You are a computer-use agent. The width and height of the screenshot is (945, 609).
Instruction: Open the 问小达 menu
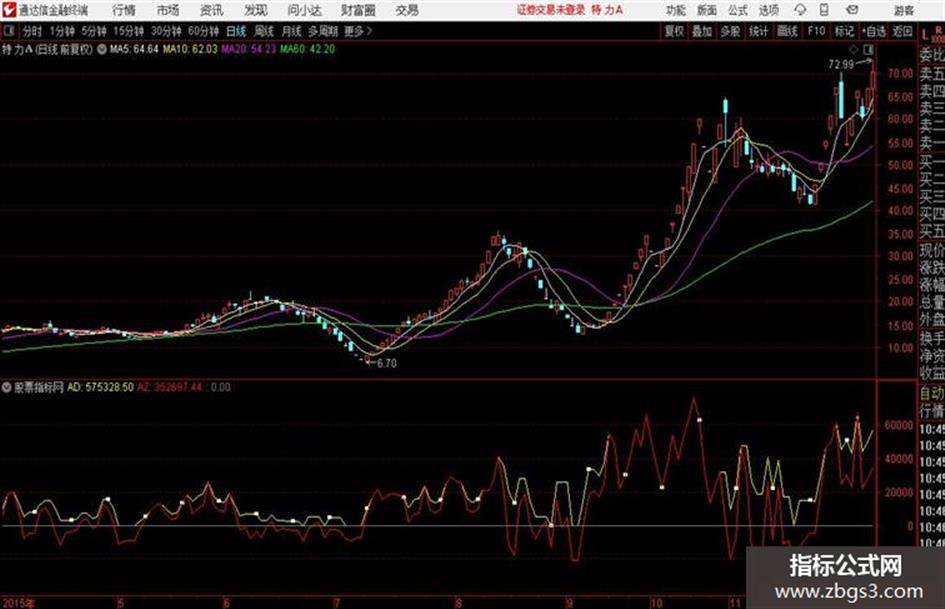coord(304,10)
